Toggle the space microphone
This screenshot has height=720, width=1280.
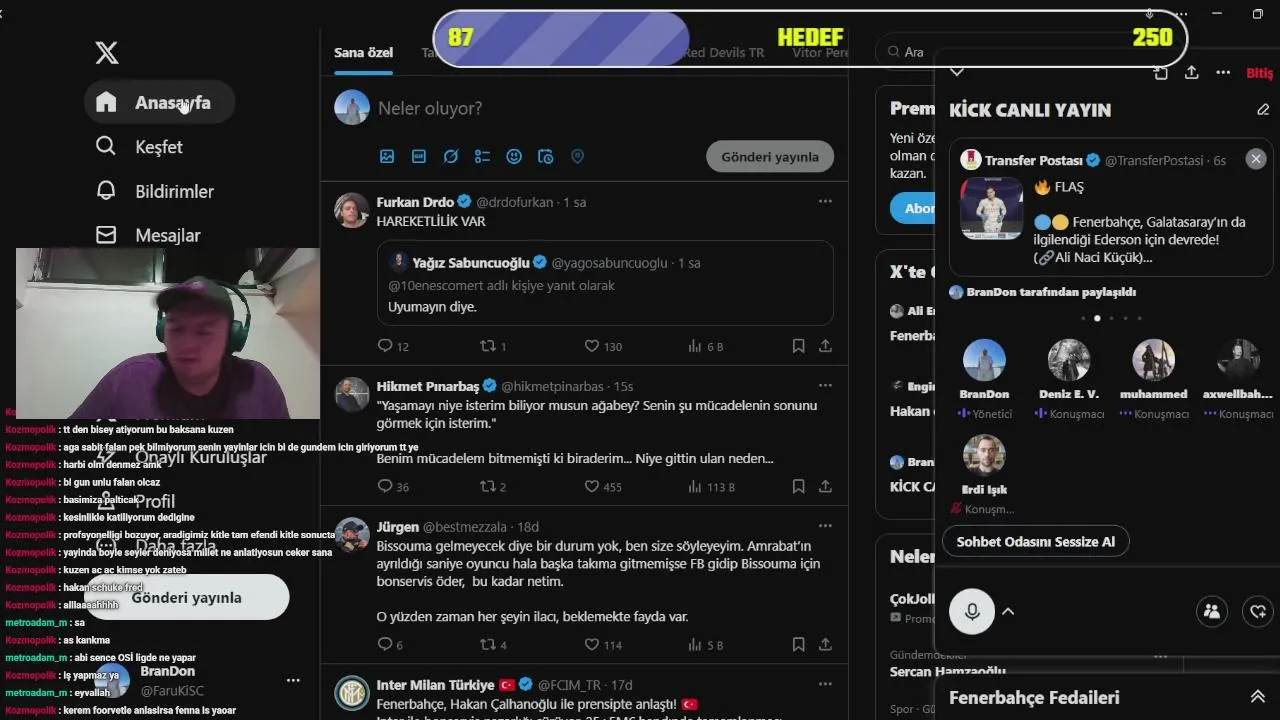click(971, 611)
